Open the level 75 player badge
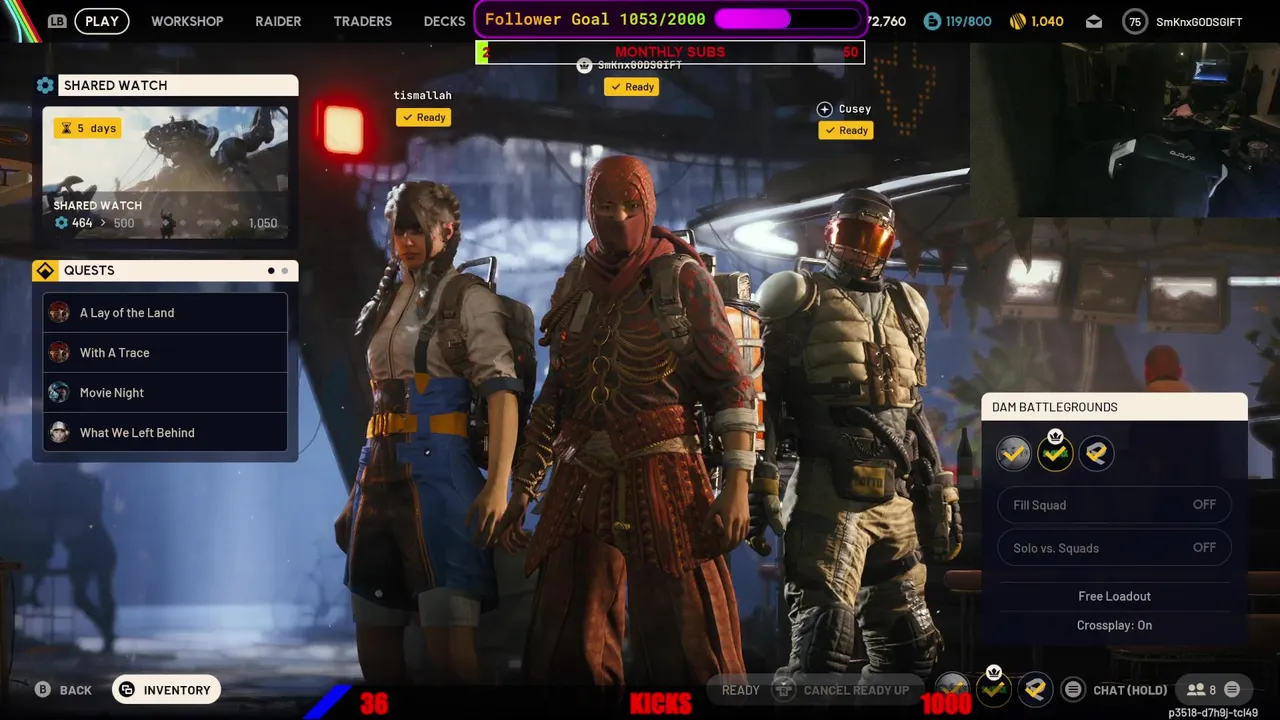1280x720 pixels. [x=1134, y=21]
